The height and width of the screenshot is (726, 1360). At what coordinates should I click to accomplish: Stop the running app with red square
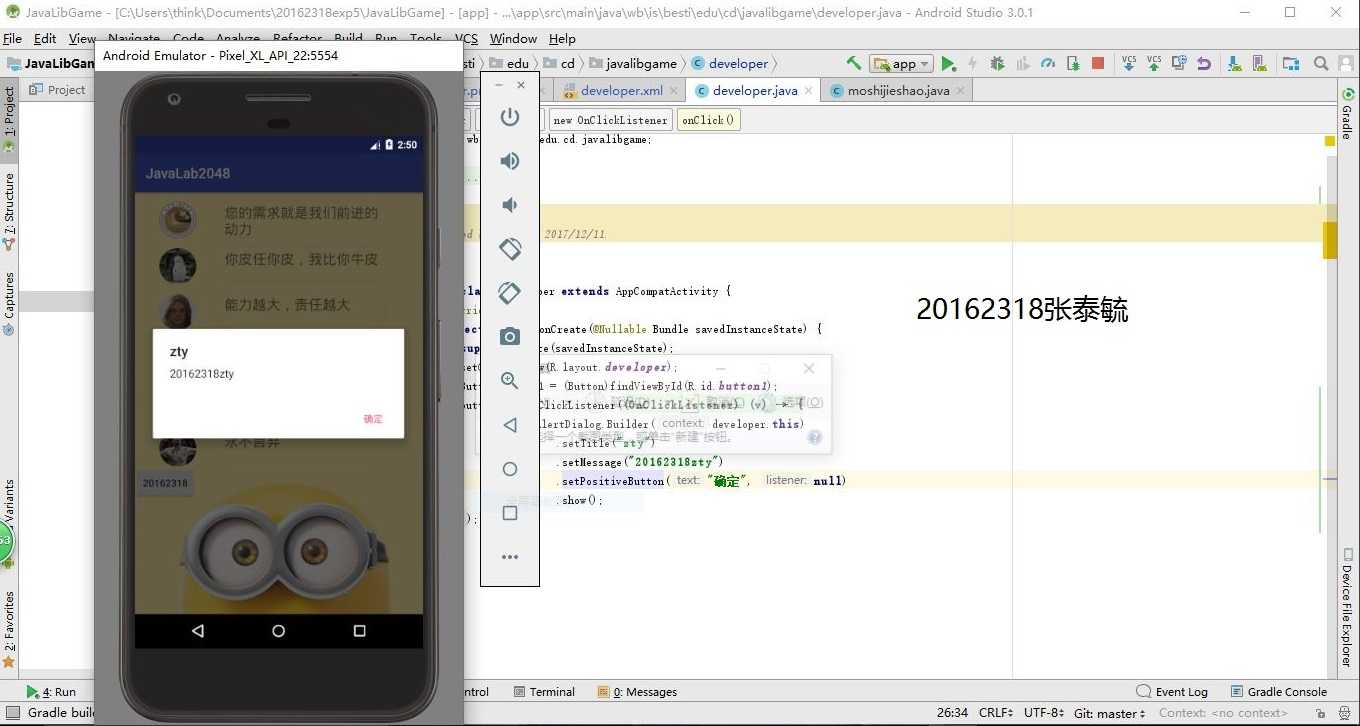pyautogui.click(x=1098, y=63)
